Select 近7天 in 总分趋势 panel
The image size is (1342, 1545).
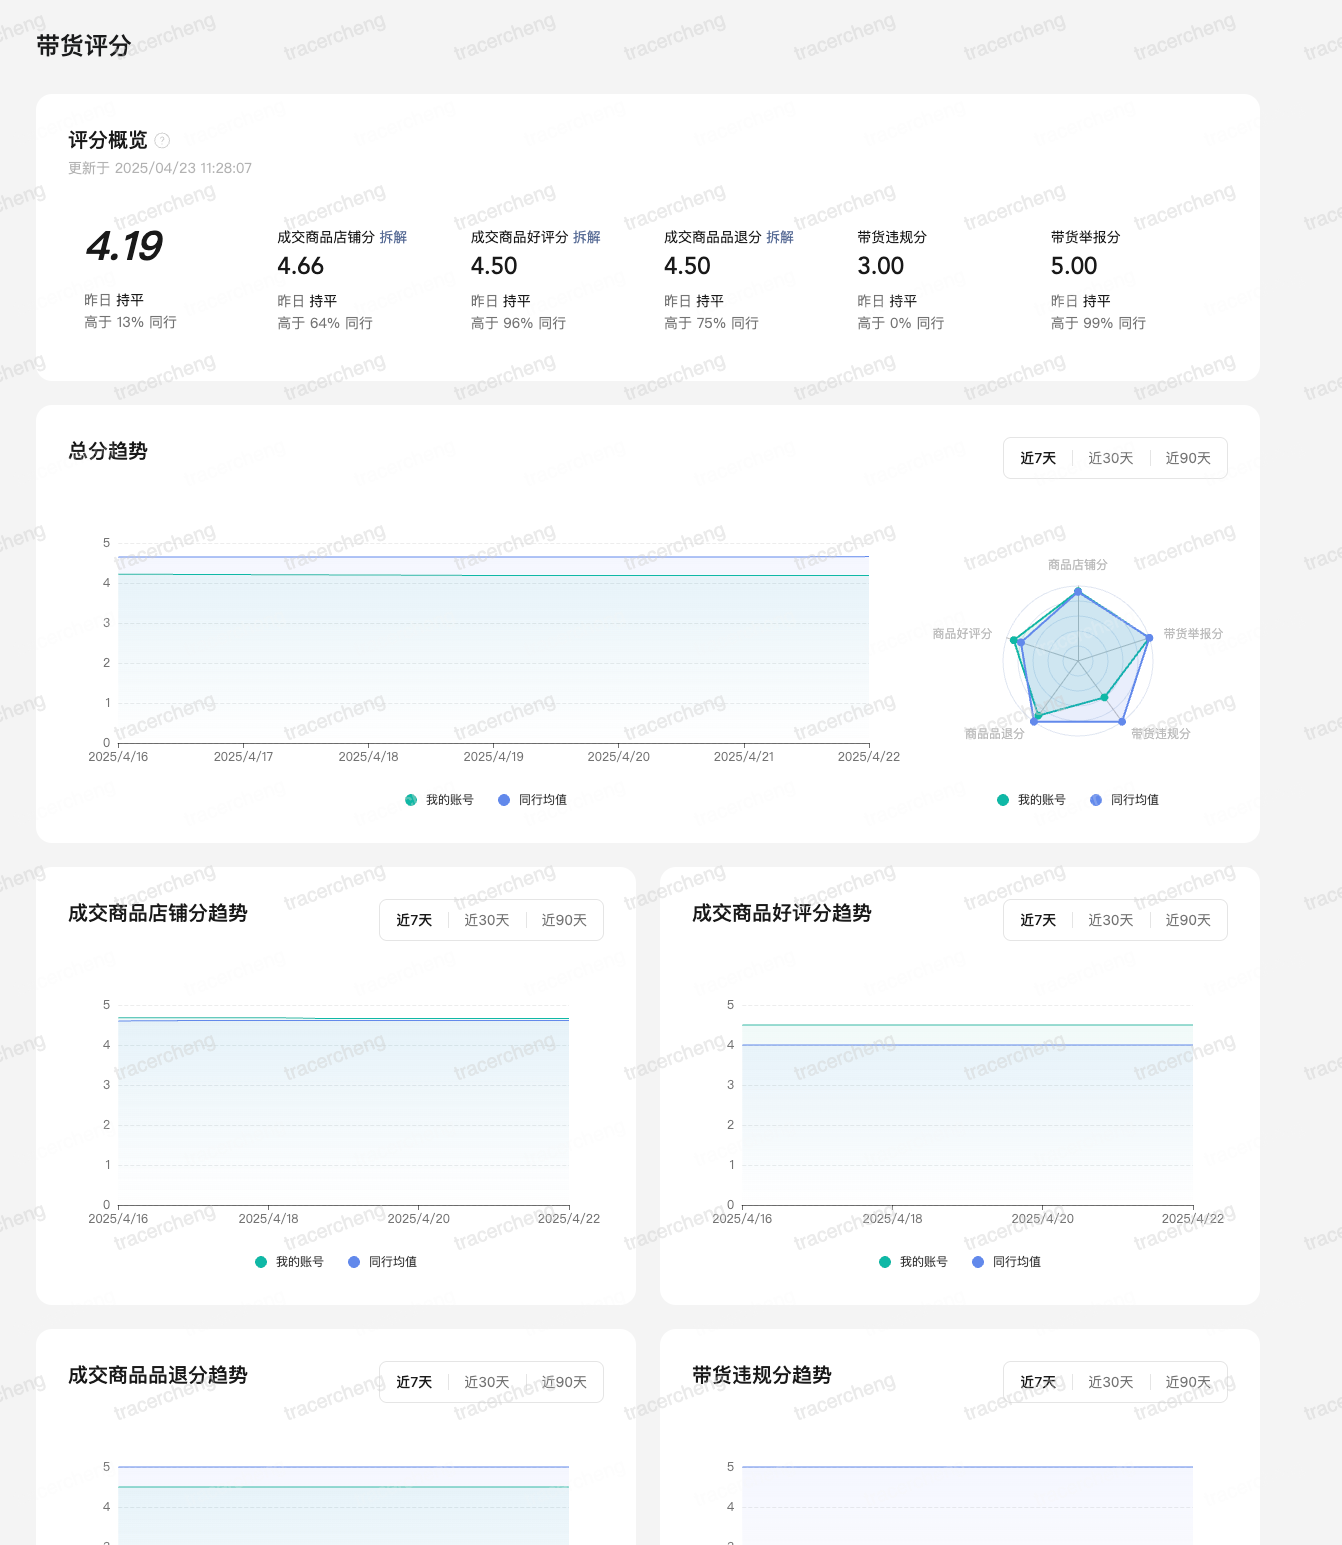point(1038,458)
